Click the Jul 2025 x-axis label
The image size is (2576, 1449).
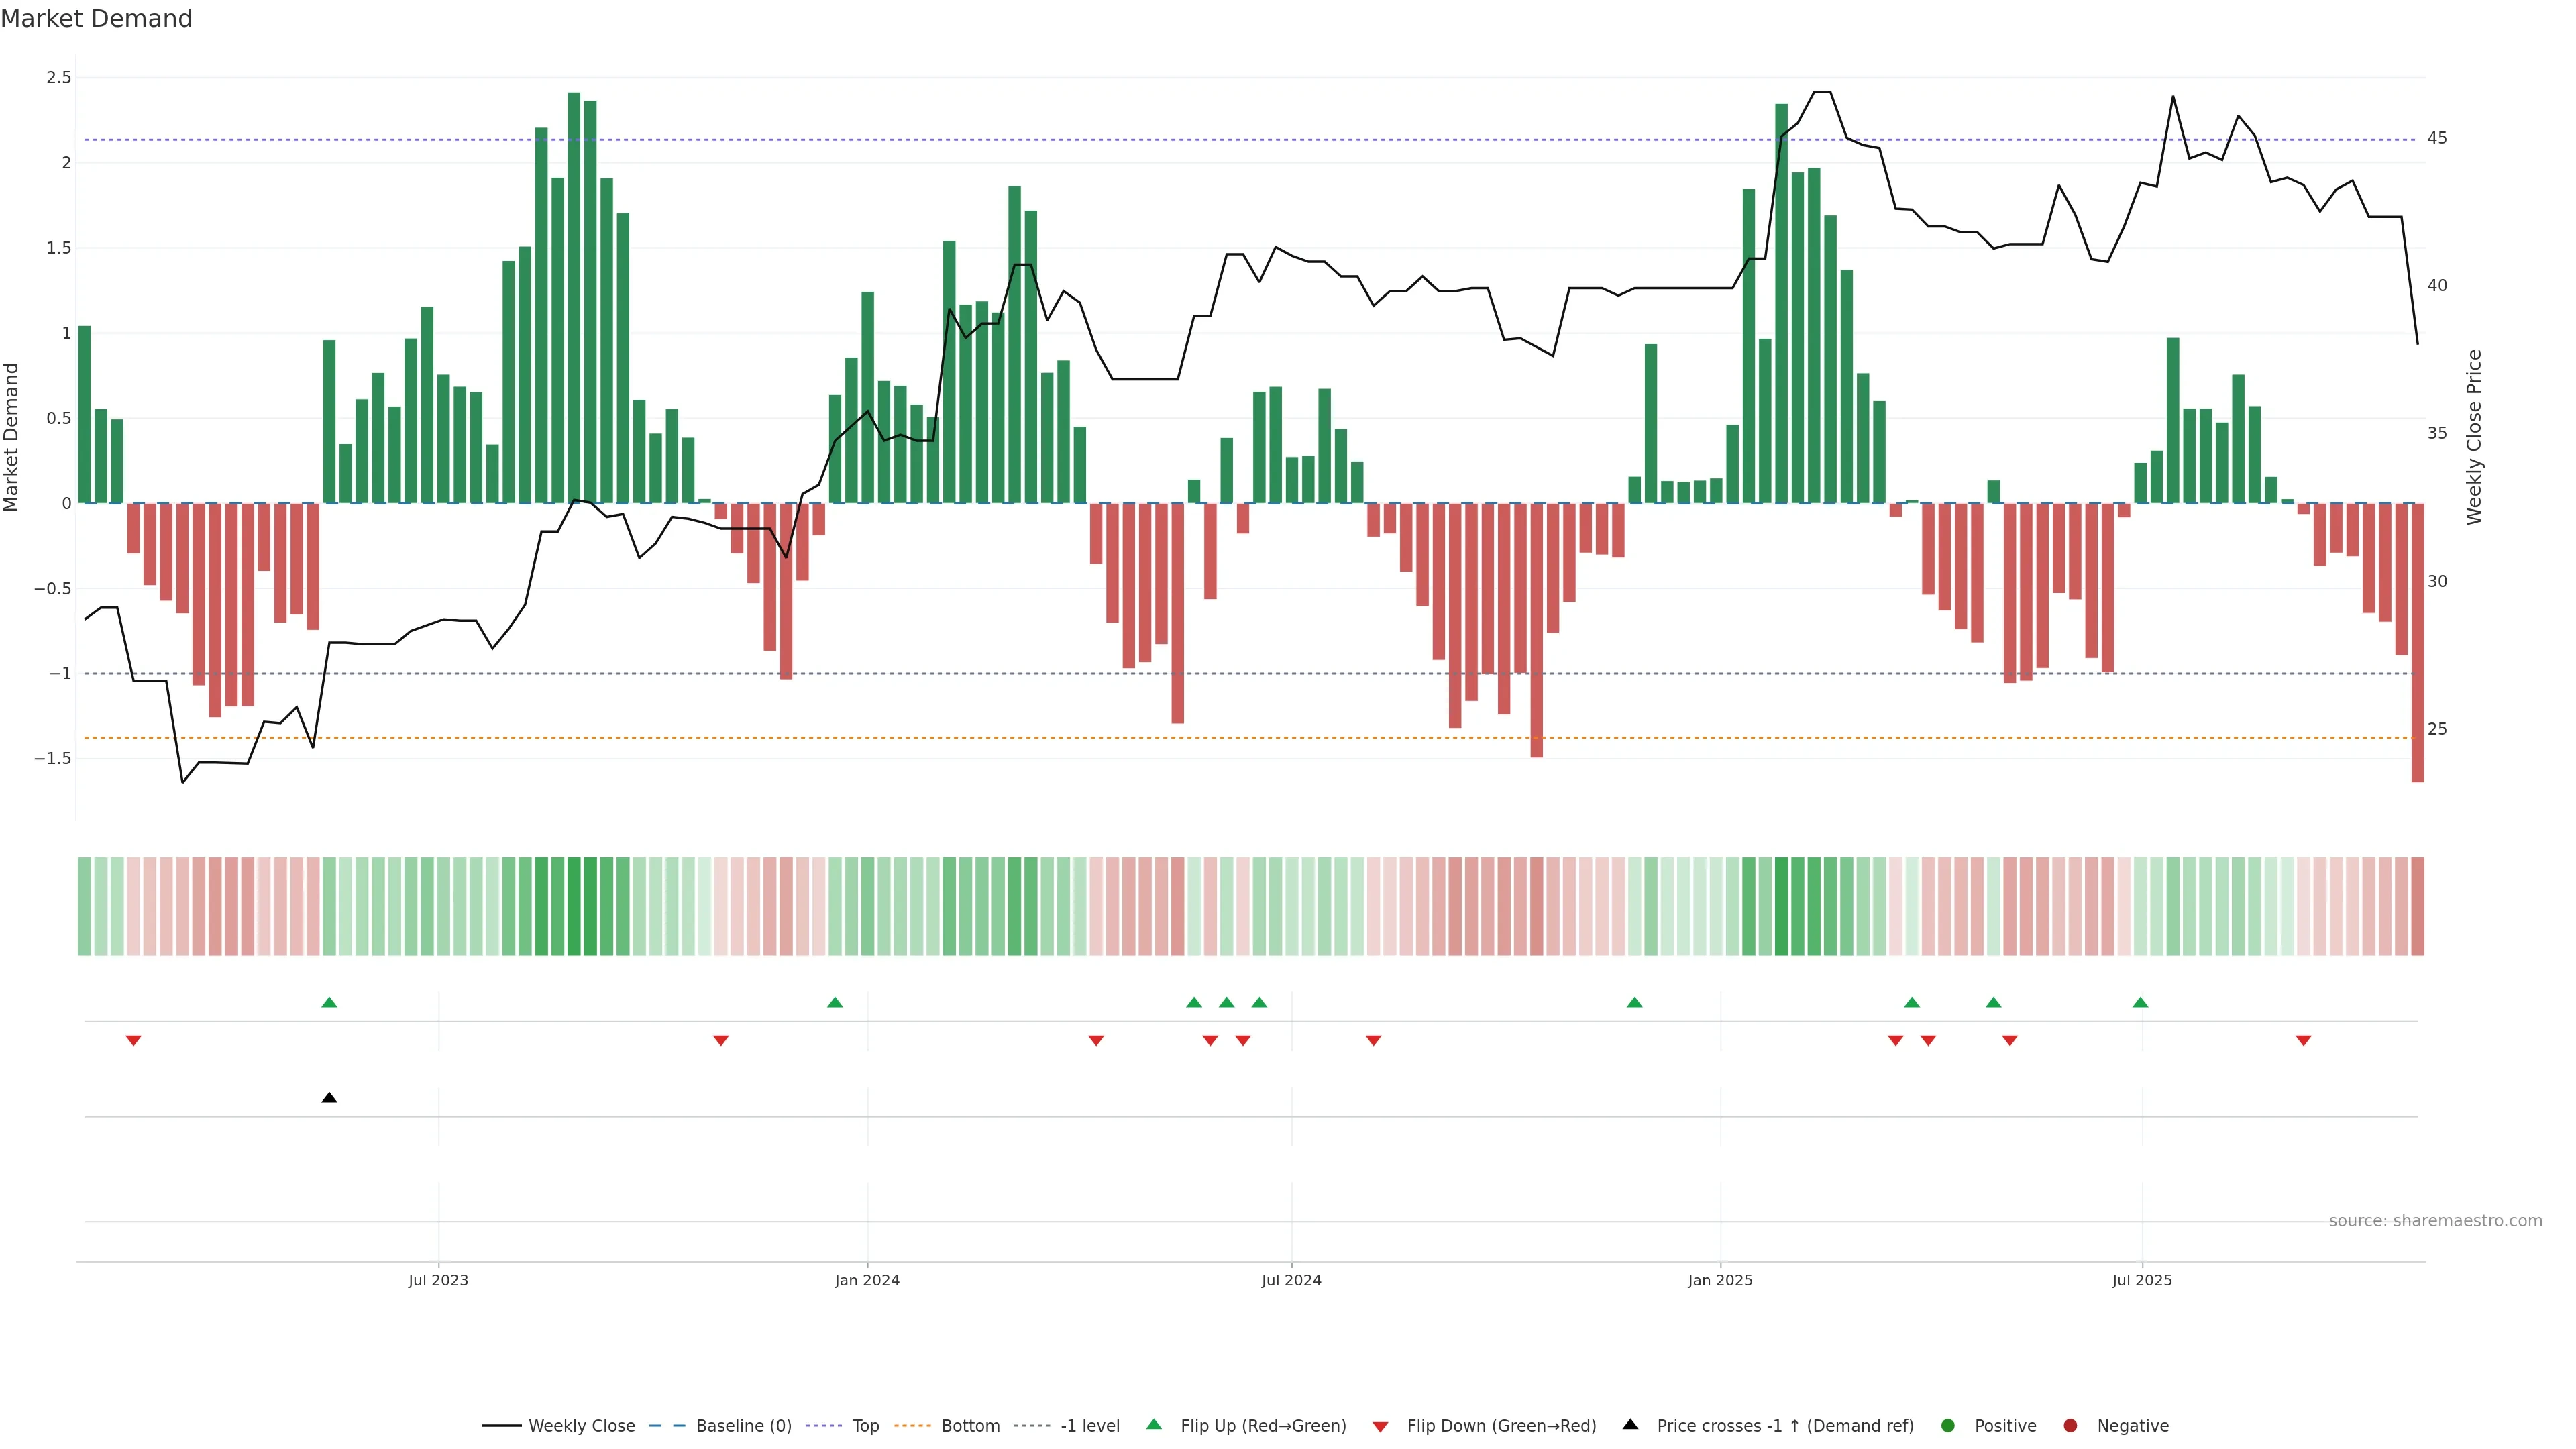coord(2141,1280)
